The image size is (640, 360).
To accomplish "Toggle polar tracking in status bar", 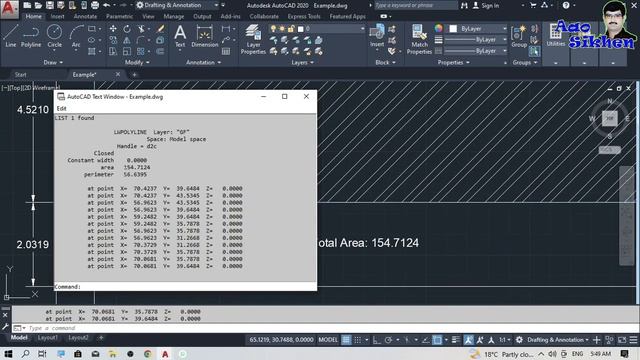I will [388, 340].
